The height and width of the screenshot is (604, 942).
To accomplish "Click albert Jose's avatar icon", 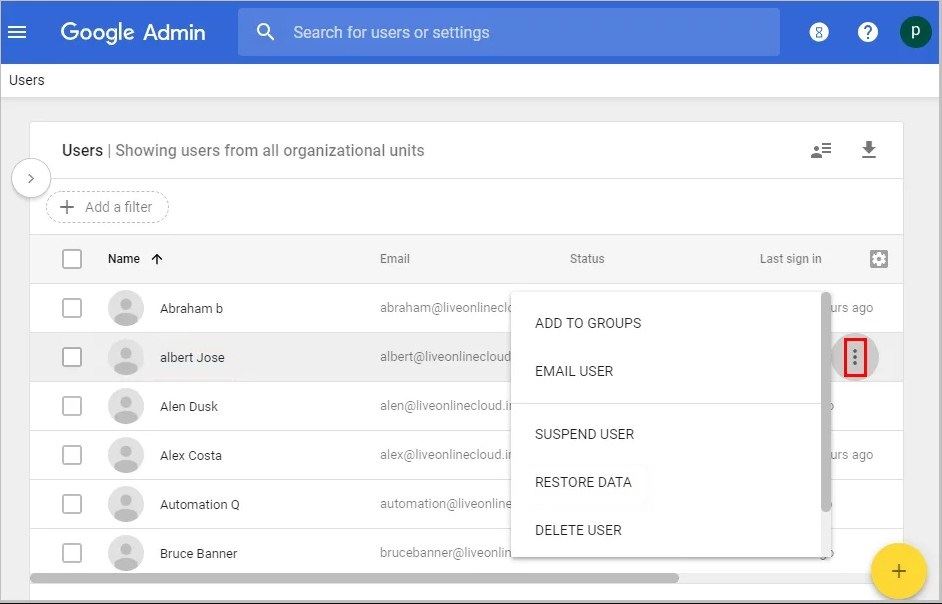I will (x=126, y=358).
